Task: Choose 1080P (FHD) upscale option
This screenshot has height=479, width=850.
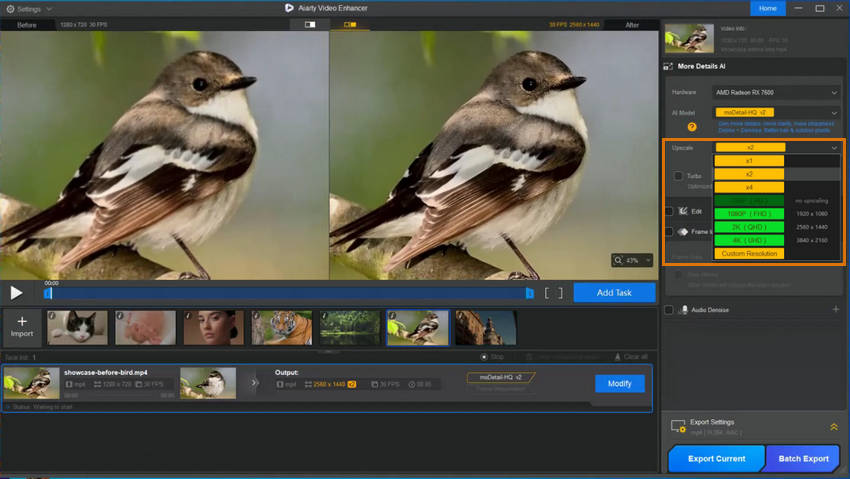Action: [749, 213]
